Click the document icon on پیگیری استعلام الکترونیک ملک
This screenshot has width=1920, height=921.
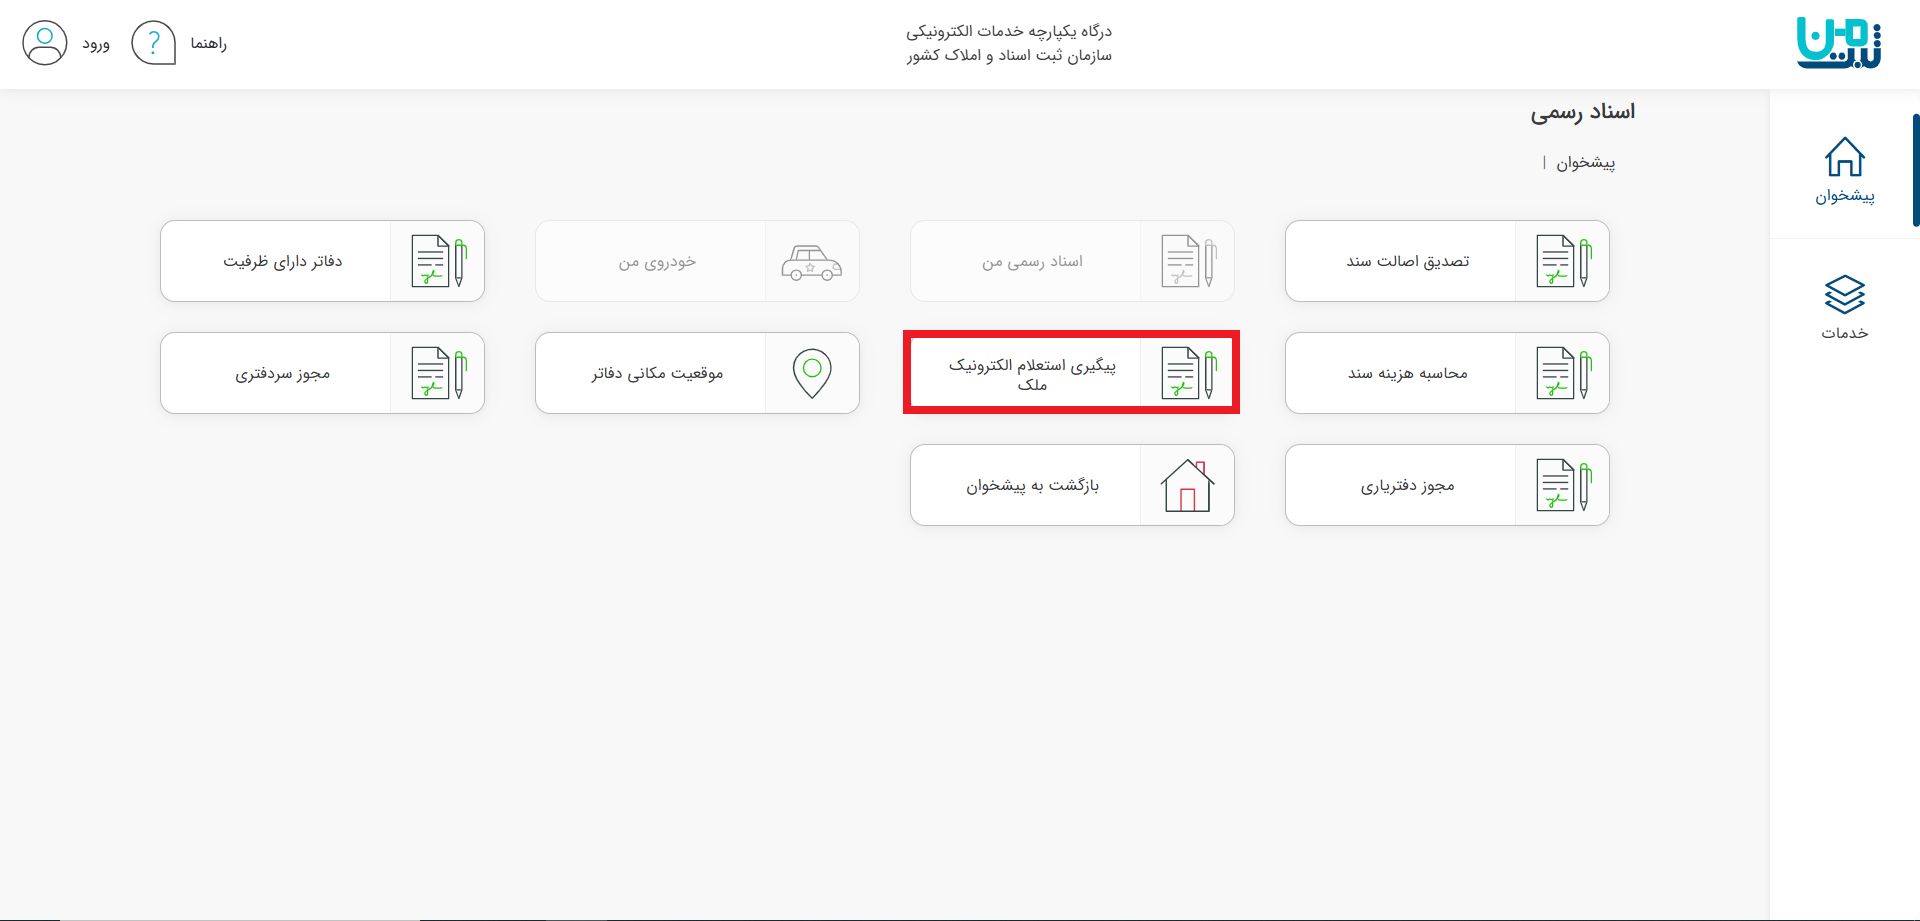(1188, 372)
